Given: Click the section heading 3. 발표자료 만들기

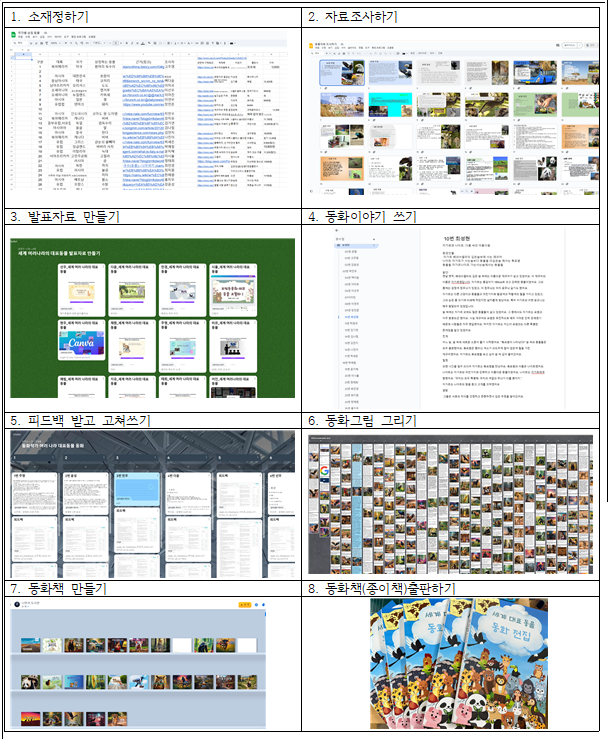Looking at the screenshot, I should pyautogui.click(x=65, y=217).
